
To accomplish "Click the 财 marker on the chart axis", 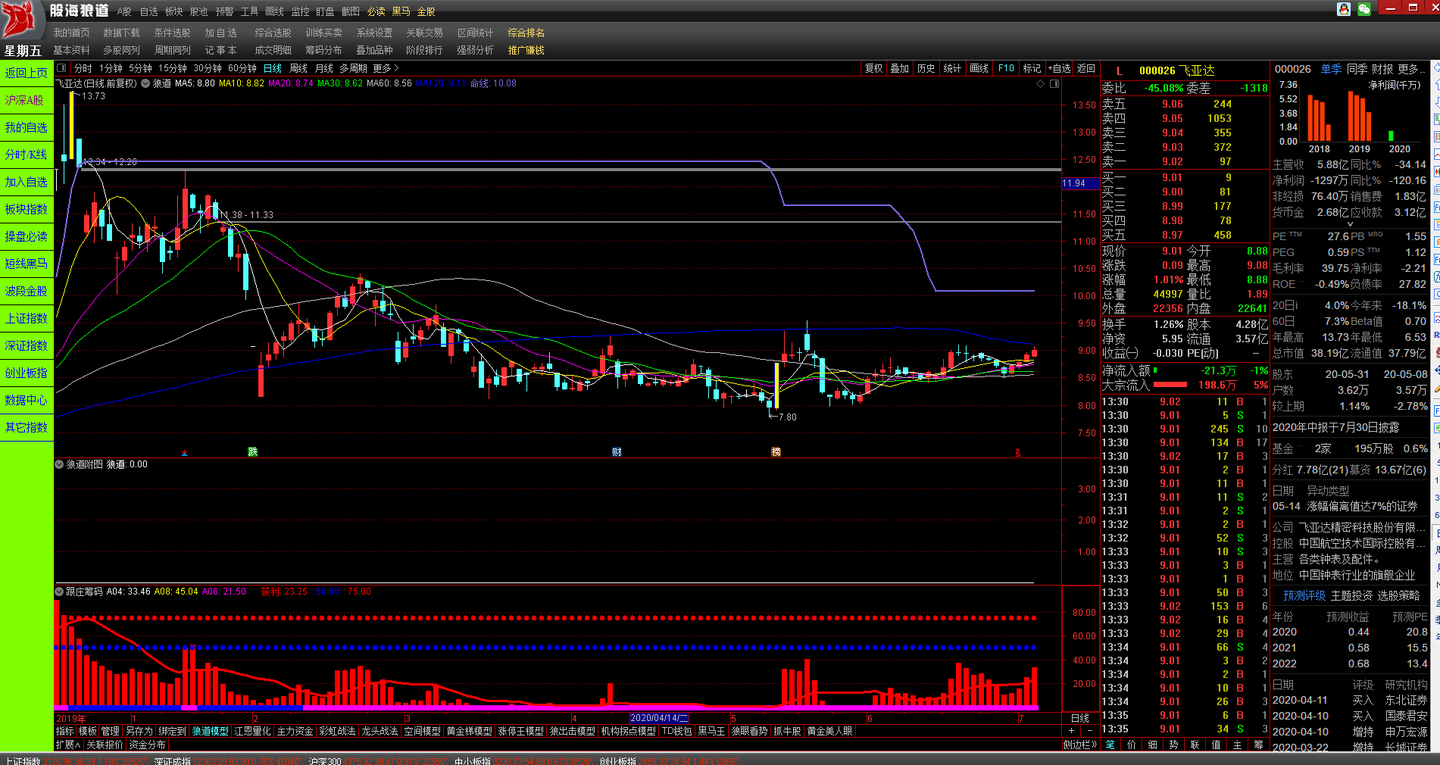I will 617,452.
